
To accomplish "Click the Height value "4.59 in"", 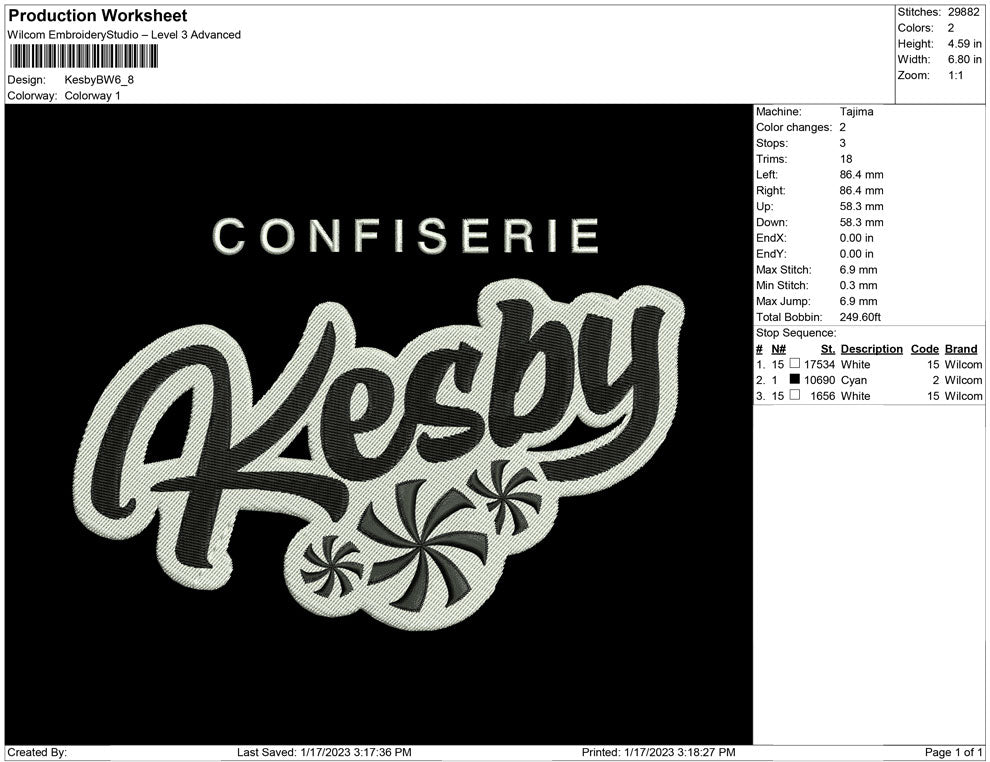I will [x=964, y=44].
